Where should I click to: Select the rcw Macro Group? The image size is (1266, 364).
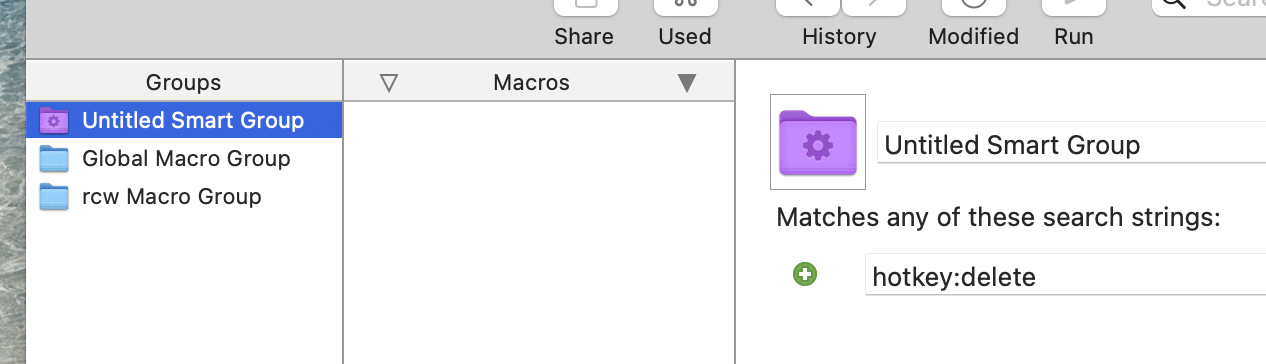point(184,196)
